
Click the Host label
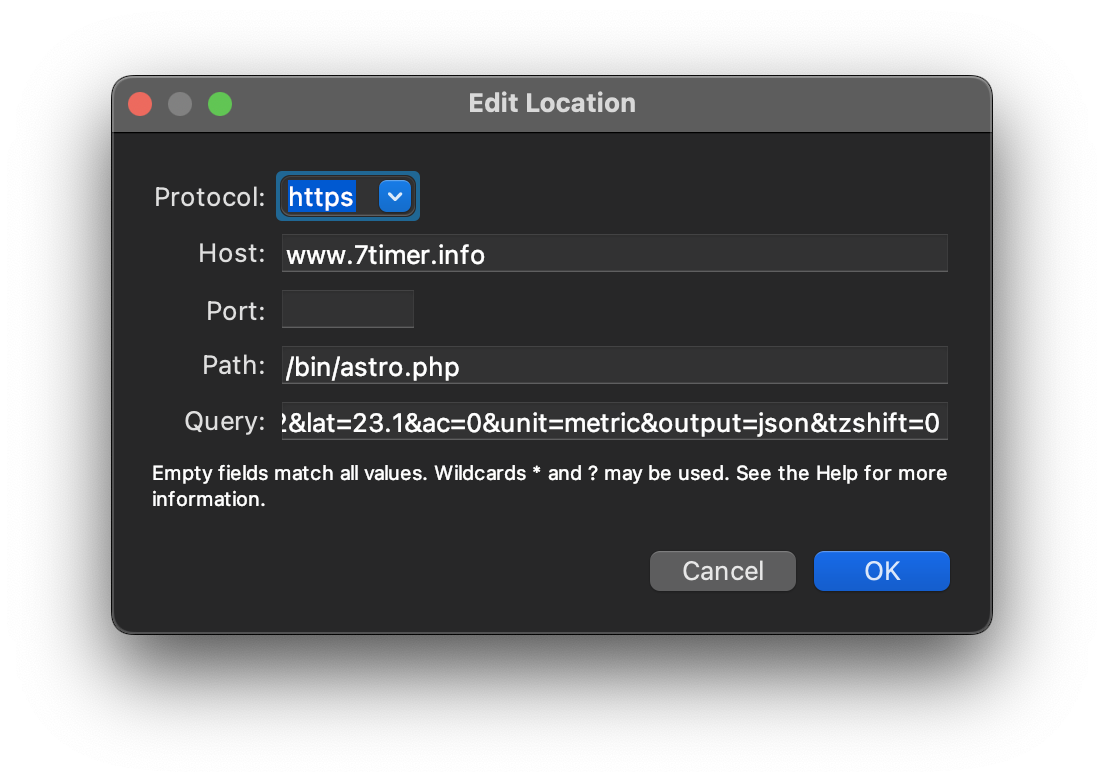pyautogui.click(x=232, y=254)
